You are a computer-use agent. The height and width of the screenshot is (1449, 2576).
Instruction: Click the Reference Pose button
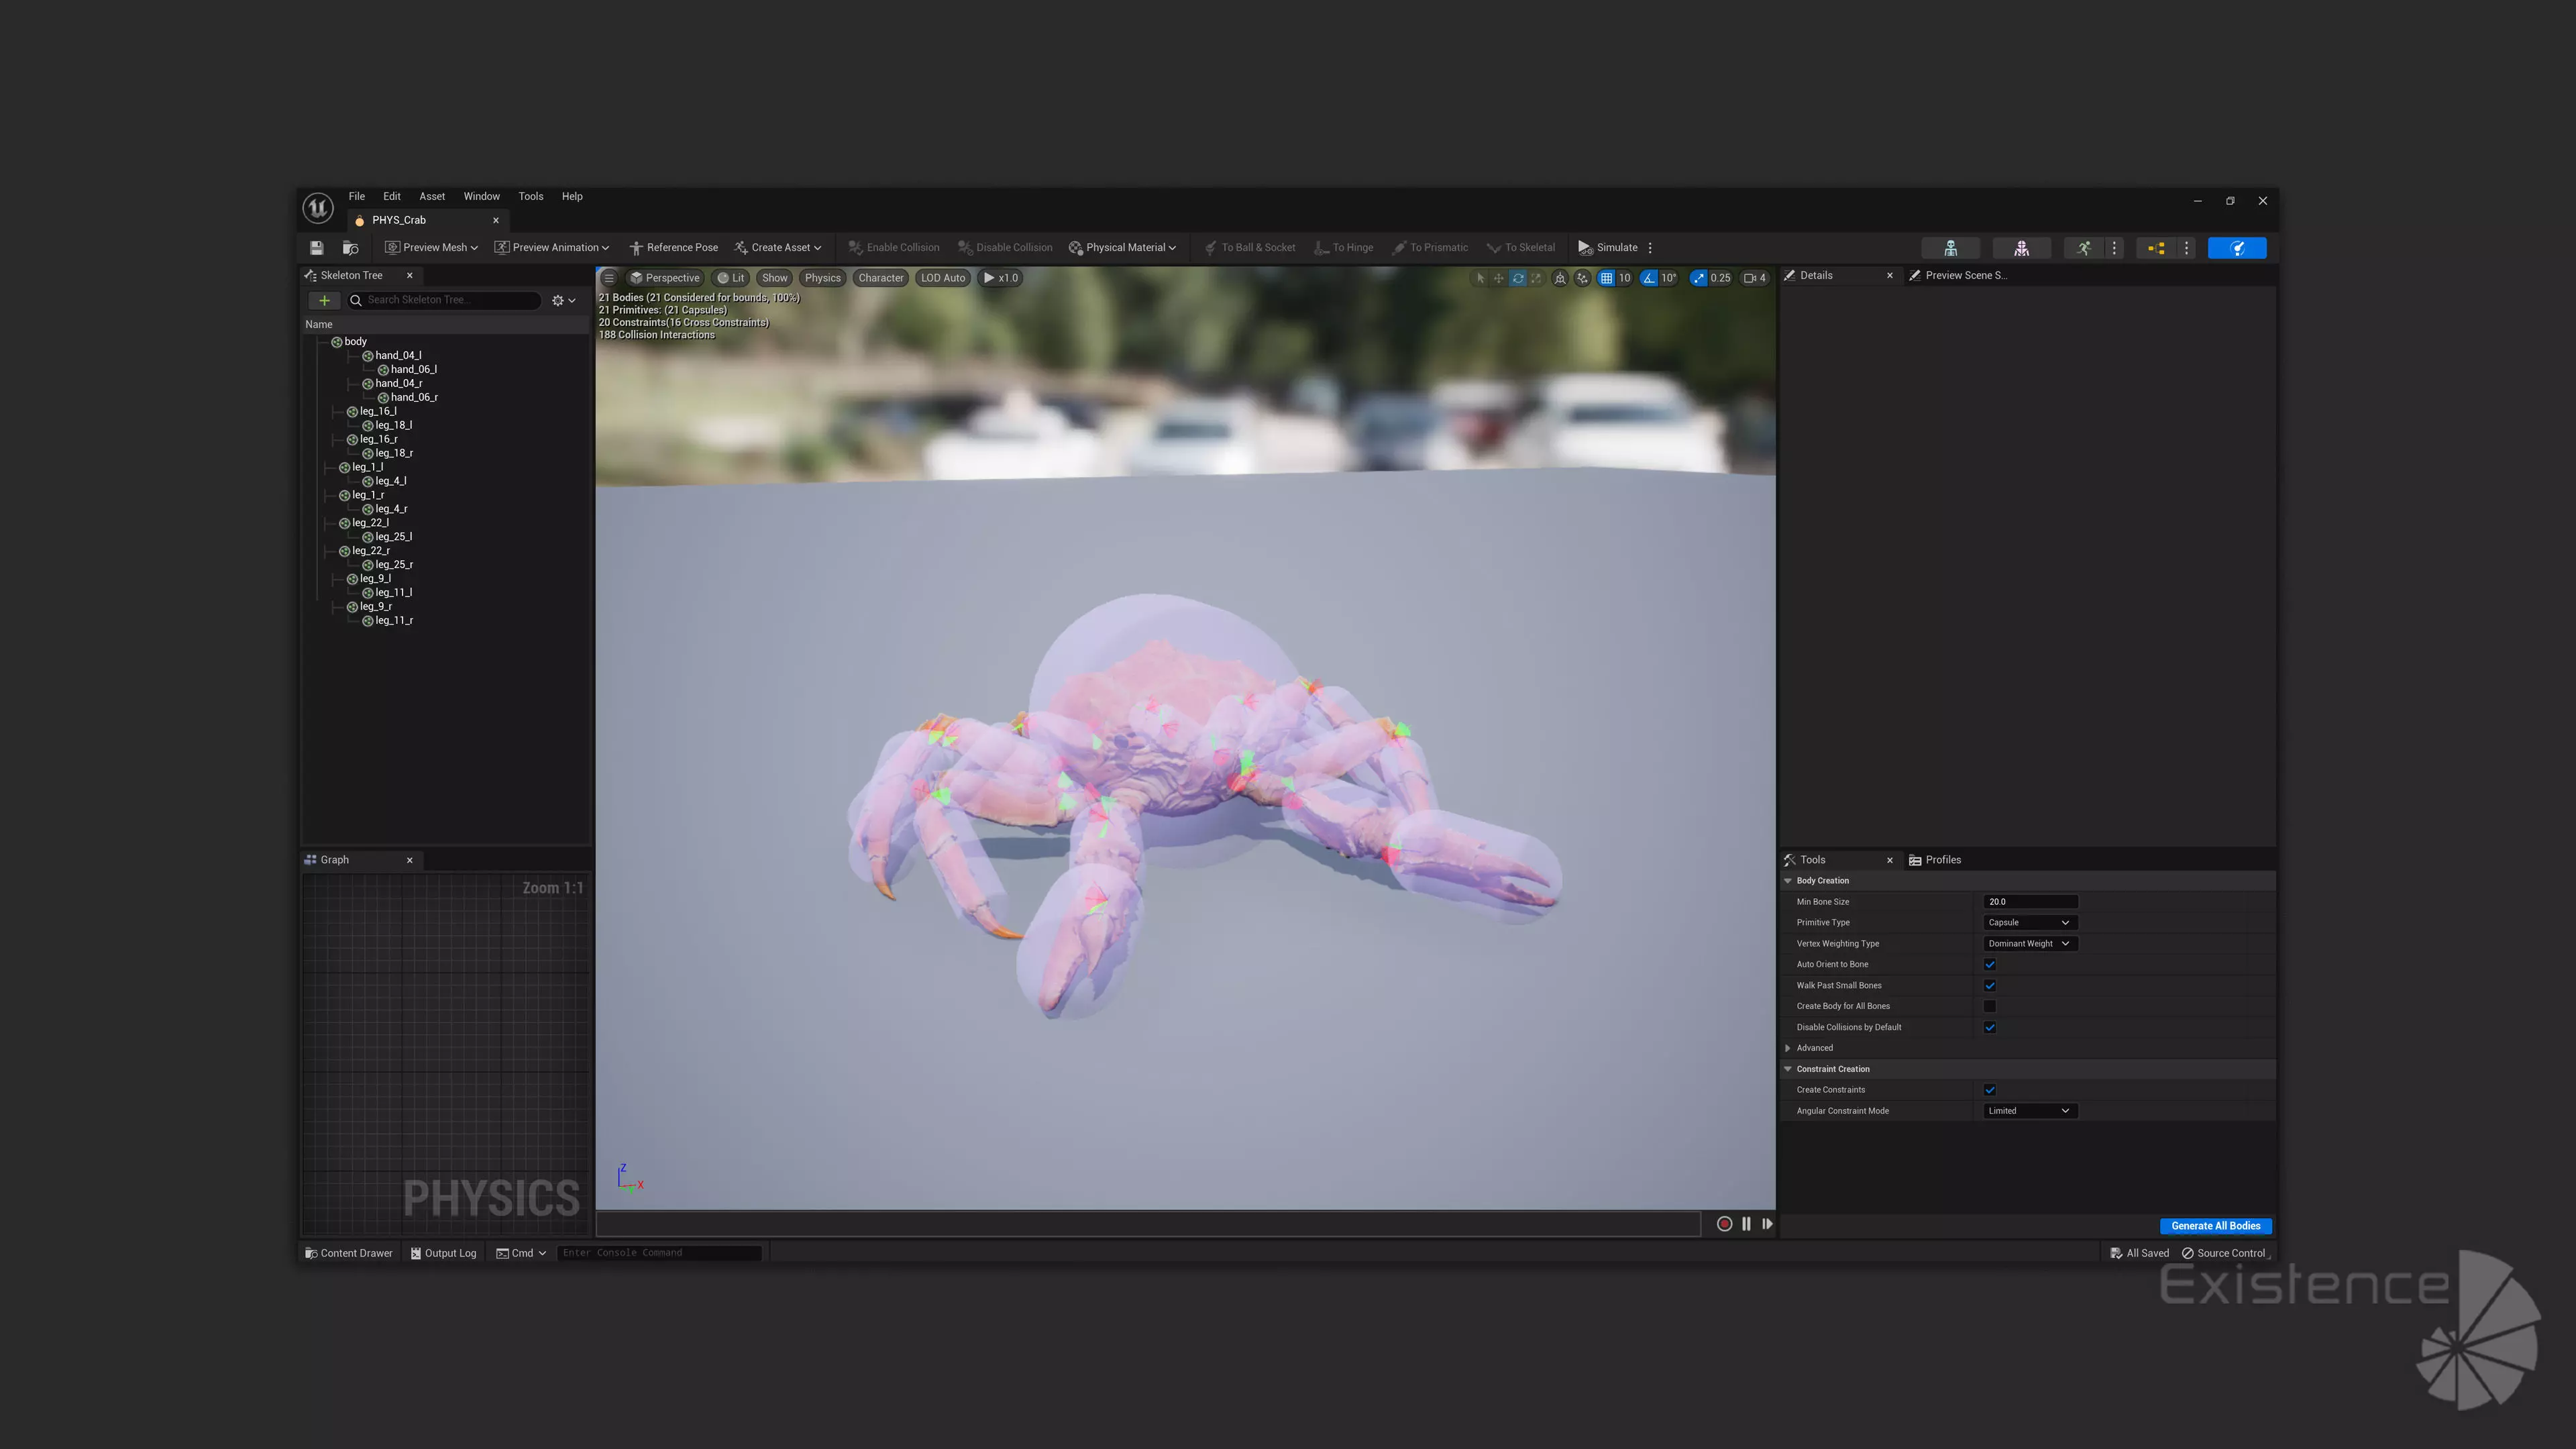pos(673,248)
